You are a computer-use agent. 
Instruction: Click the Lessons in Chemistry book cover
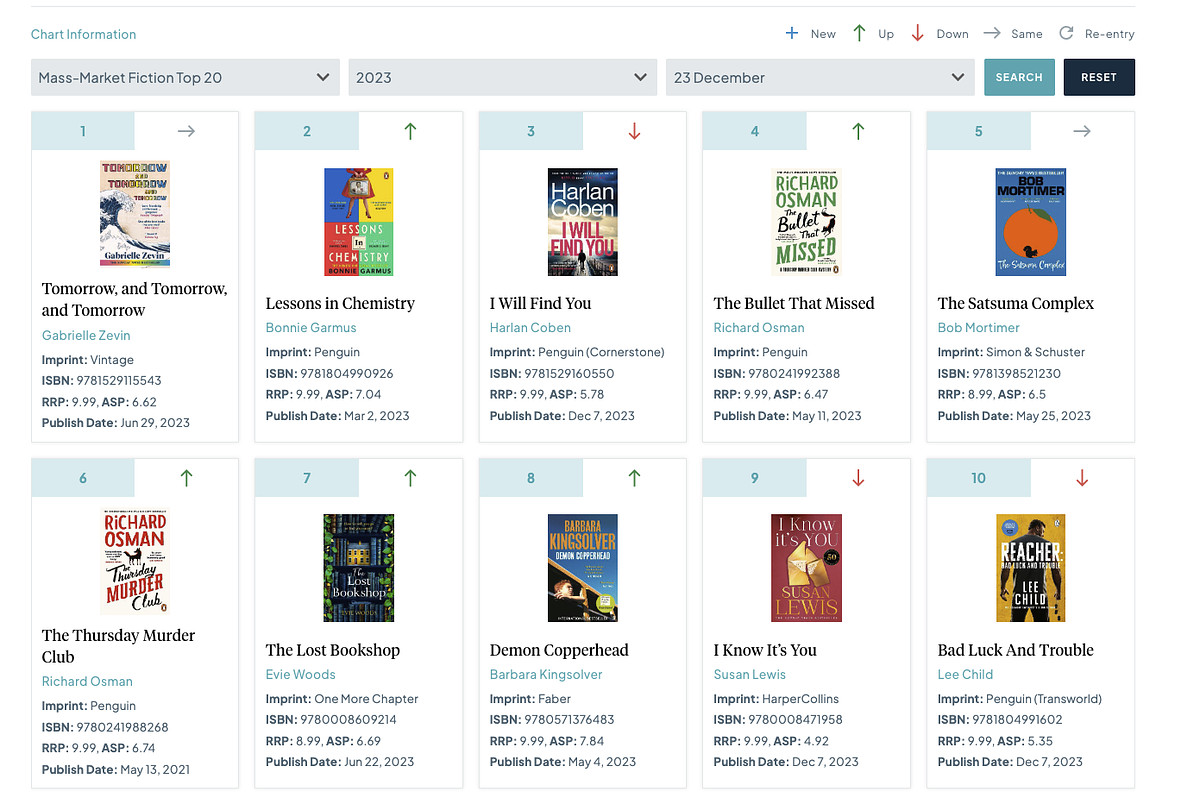(x=359, y=222)
